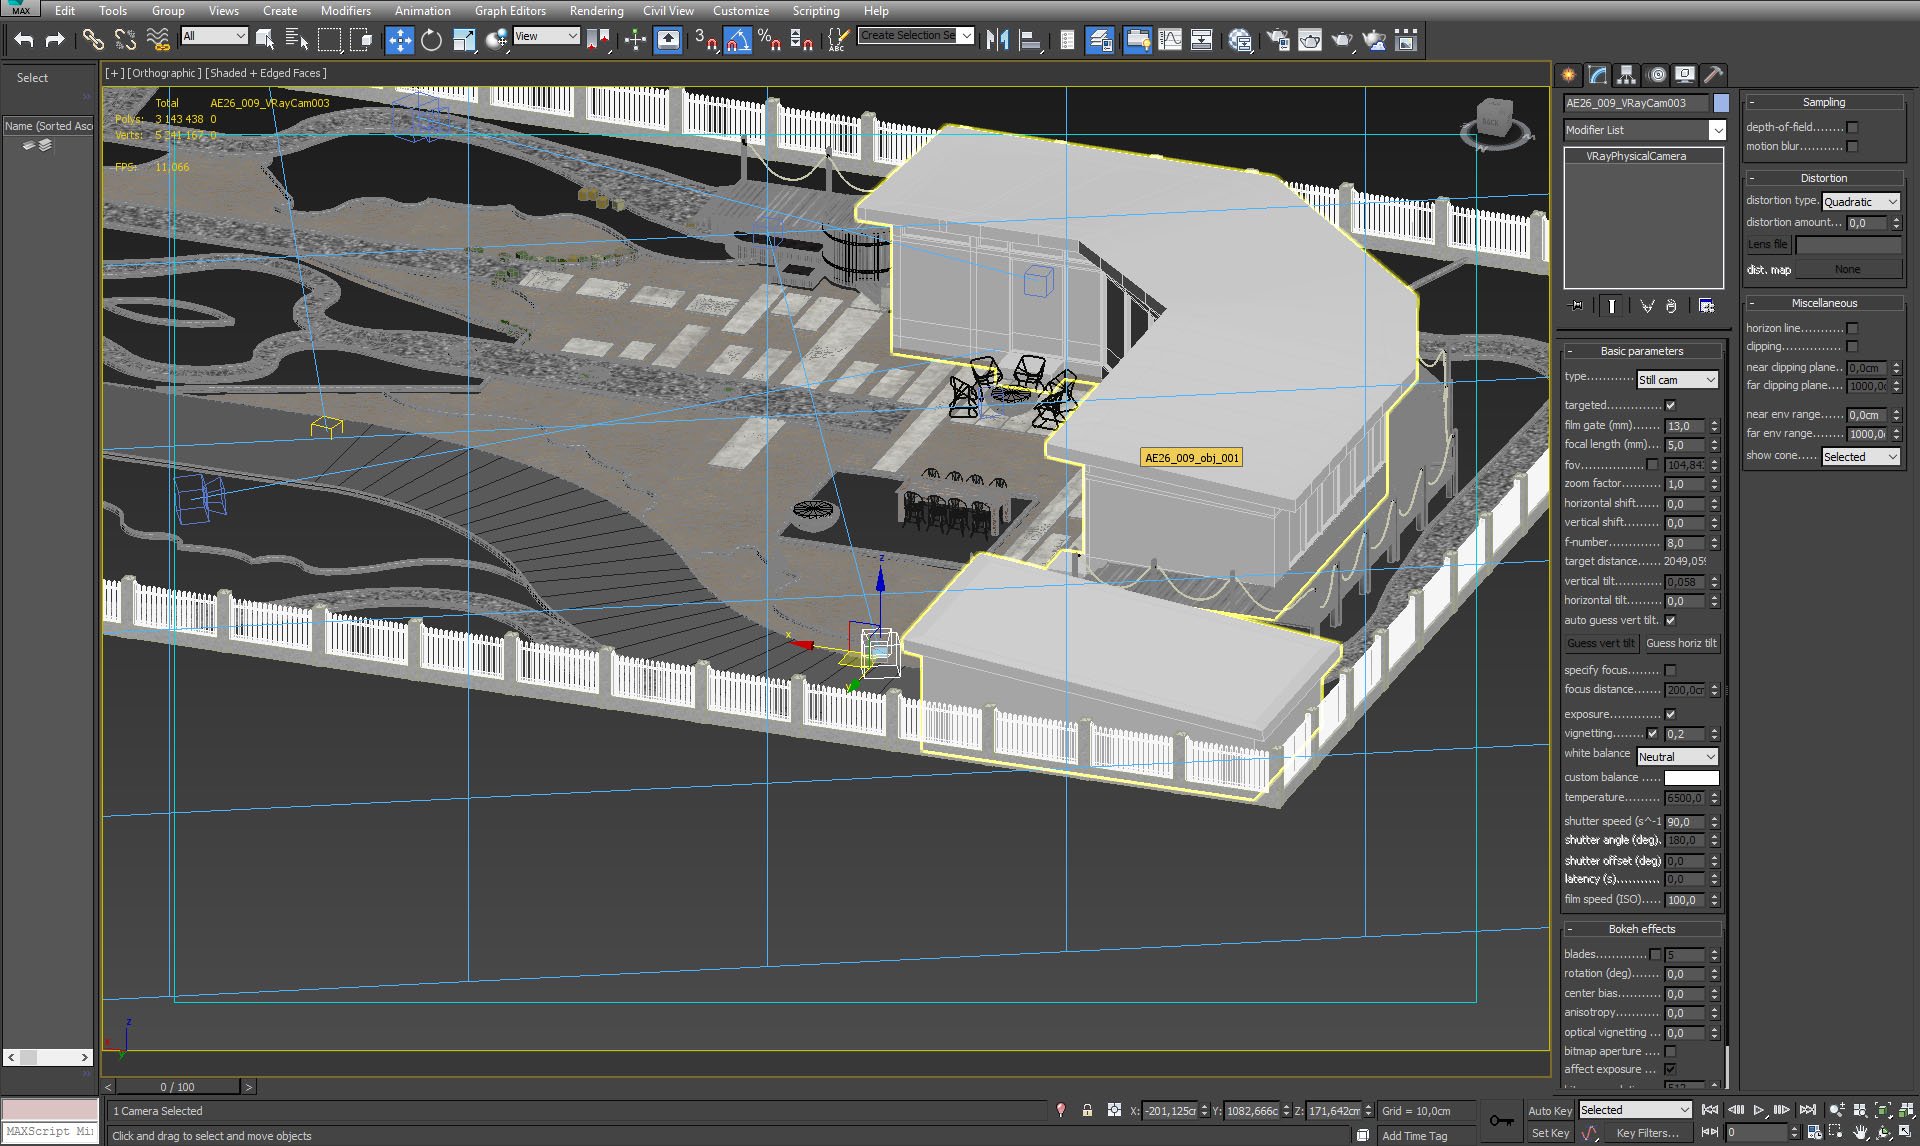Open the Graph Editors menu
Viewport: 1920px width, 1146px height.
pyautogui.click(x=510, y=11)
